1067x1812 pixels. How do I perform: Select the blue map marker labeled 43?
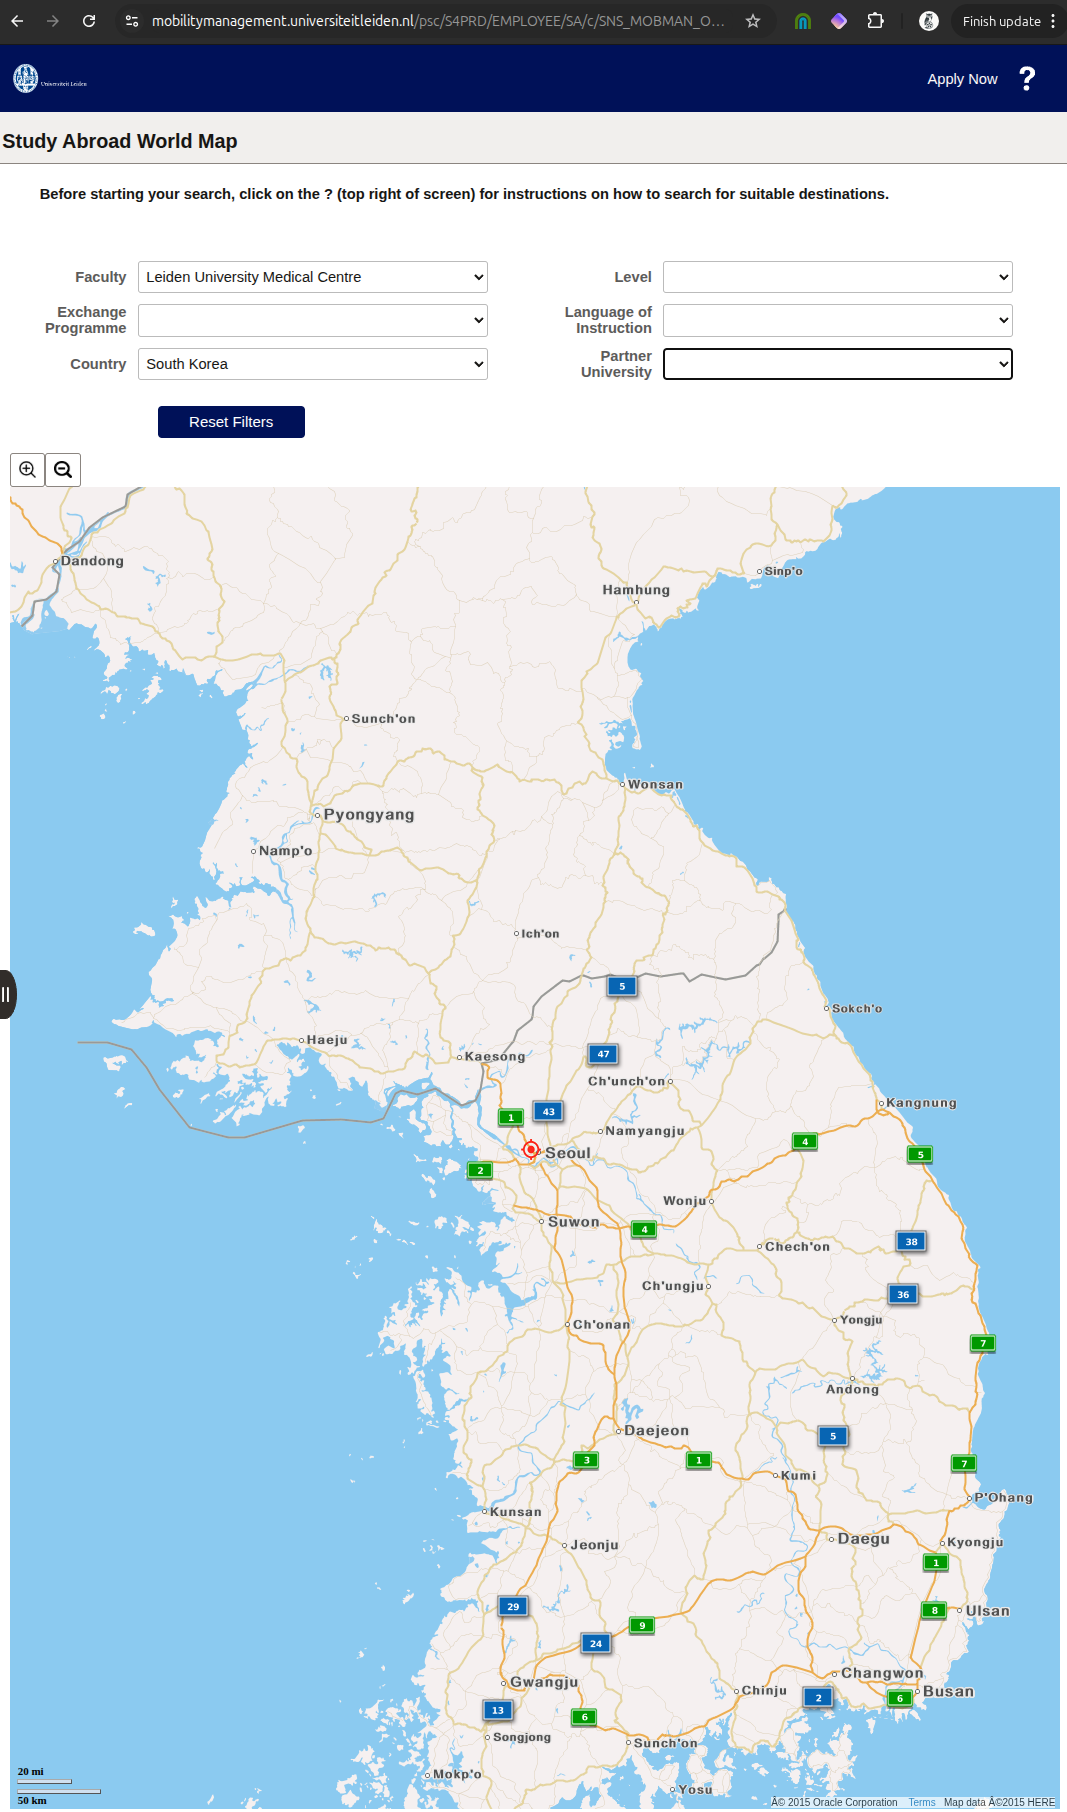click(x=548, y=1111)
